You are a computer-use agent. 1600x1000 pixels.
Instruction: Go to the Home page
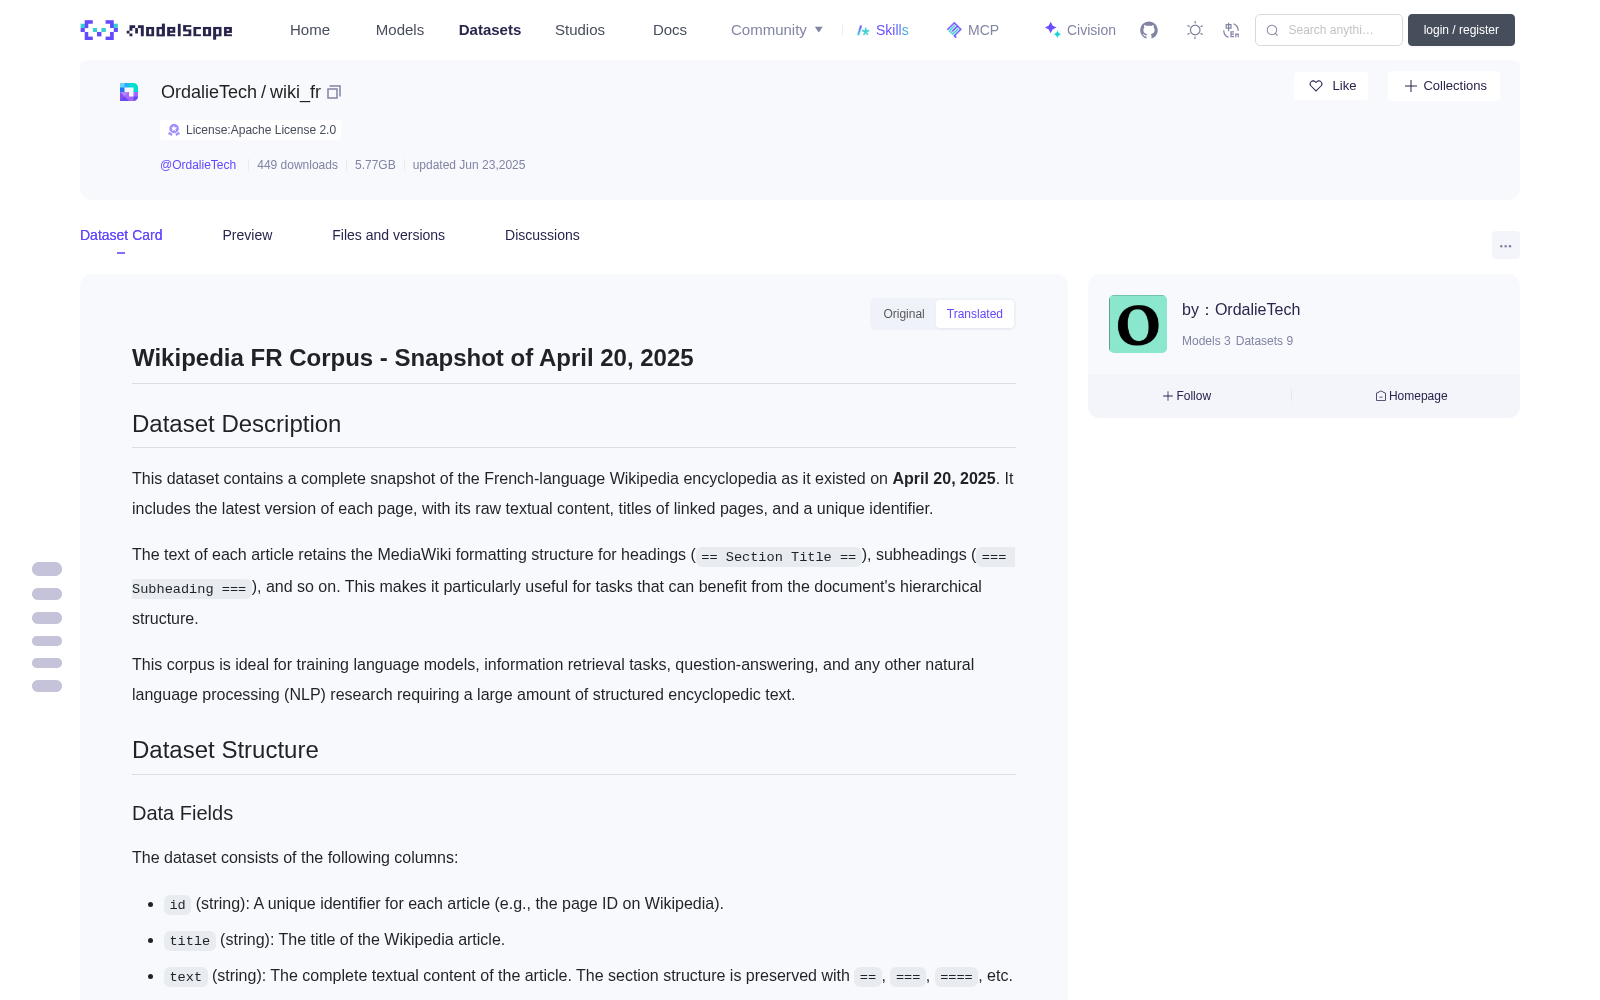point(310,30)
